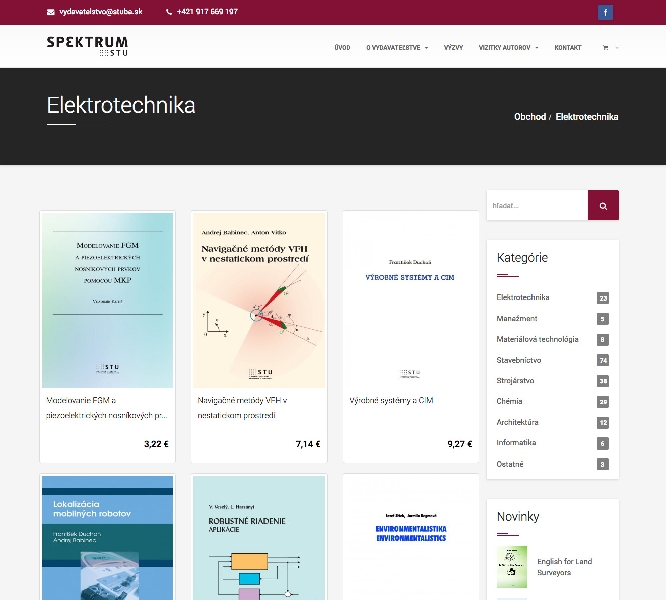666x600 pixels.
Task: Click the Spektrum STU logo
Action: tap(87, 46)
